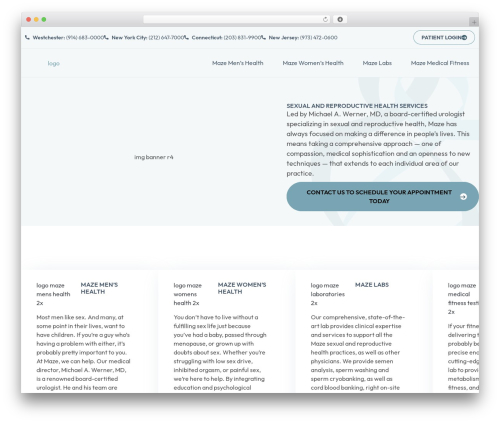Viewport: 500px width, 423px height.
Task: Click the img banner r4 placeholder
Action: pos(154,157)
